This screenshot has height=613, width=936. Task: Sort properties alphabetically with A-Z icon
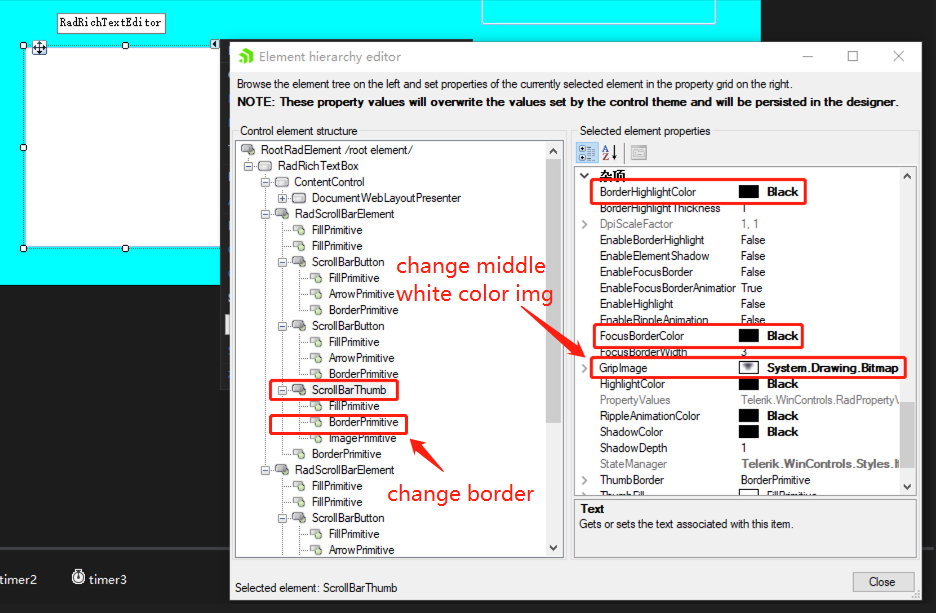tap(609, 153)
